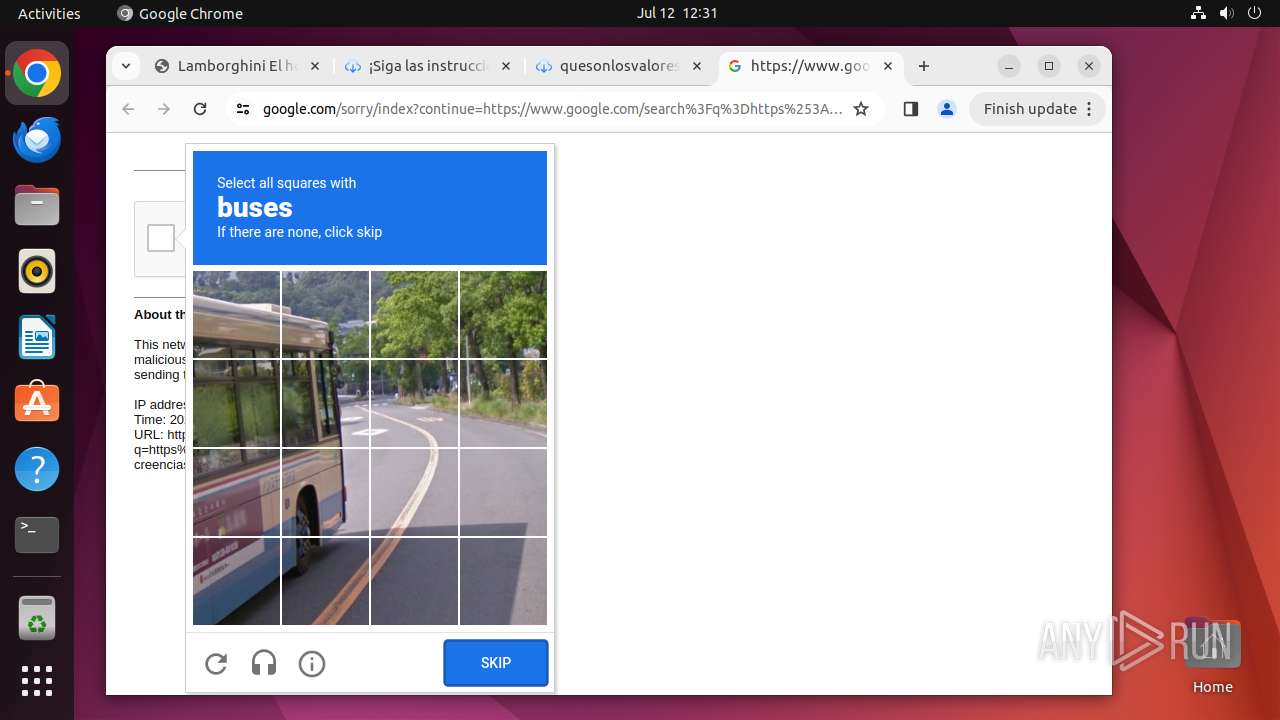Reload the captcha challenge

click(216, 663)
